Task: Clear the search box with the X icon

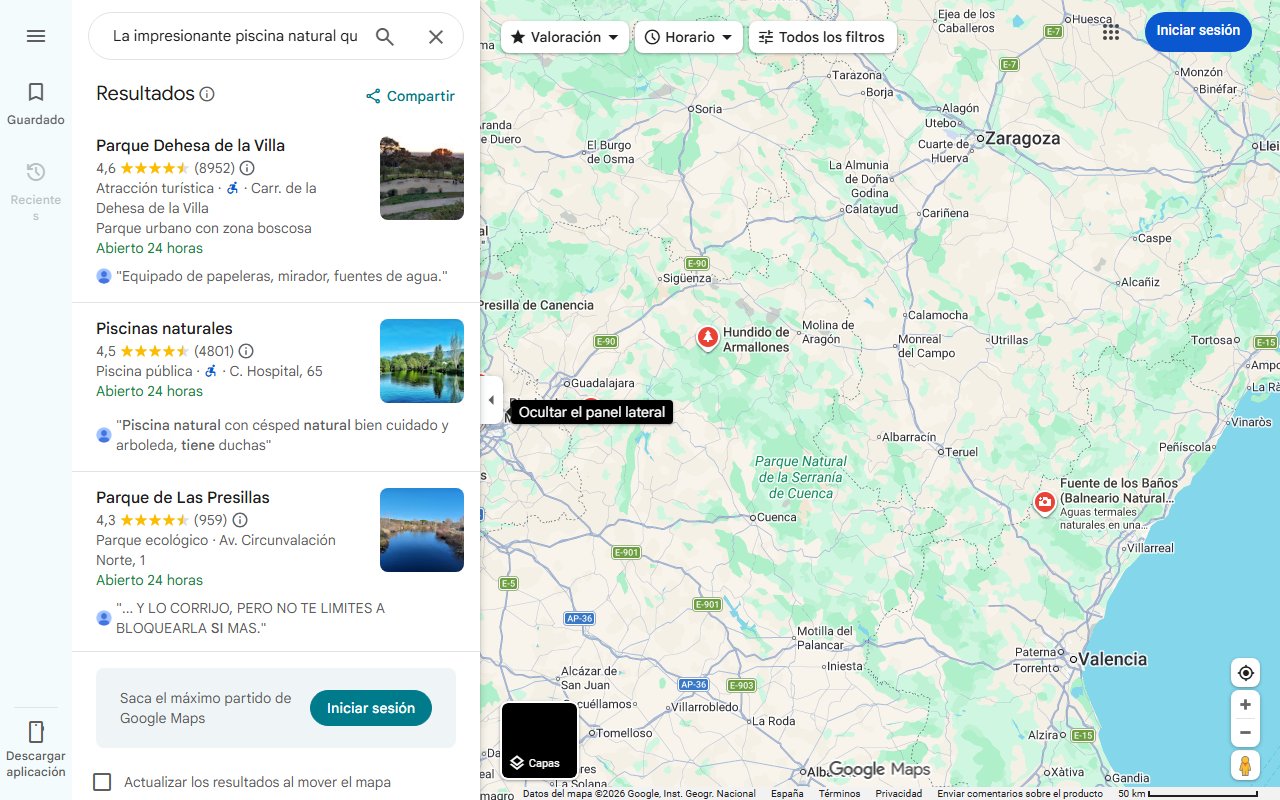Action: pos(436,35)
